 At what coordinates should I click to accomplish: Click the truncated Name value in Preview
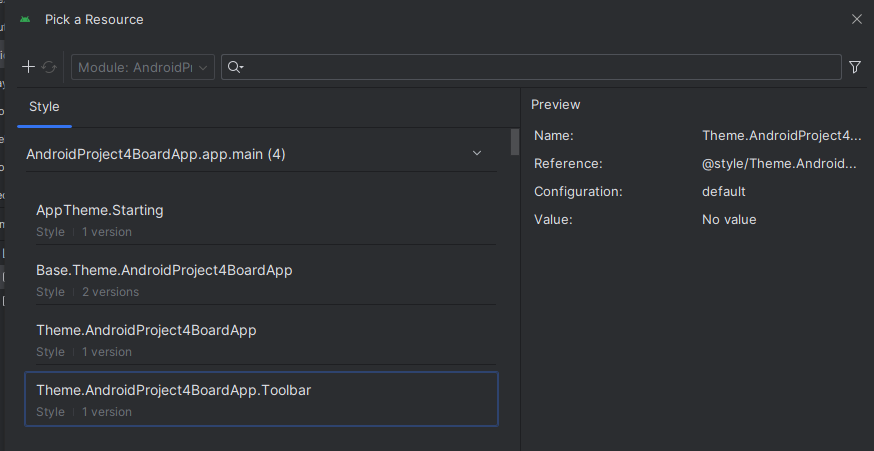click(781, 135)
